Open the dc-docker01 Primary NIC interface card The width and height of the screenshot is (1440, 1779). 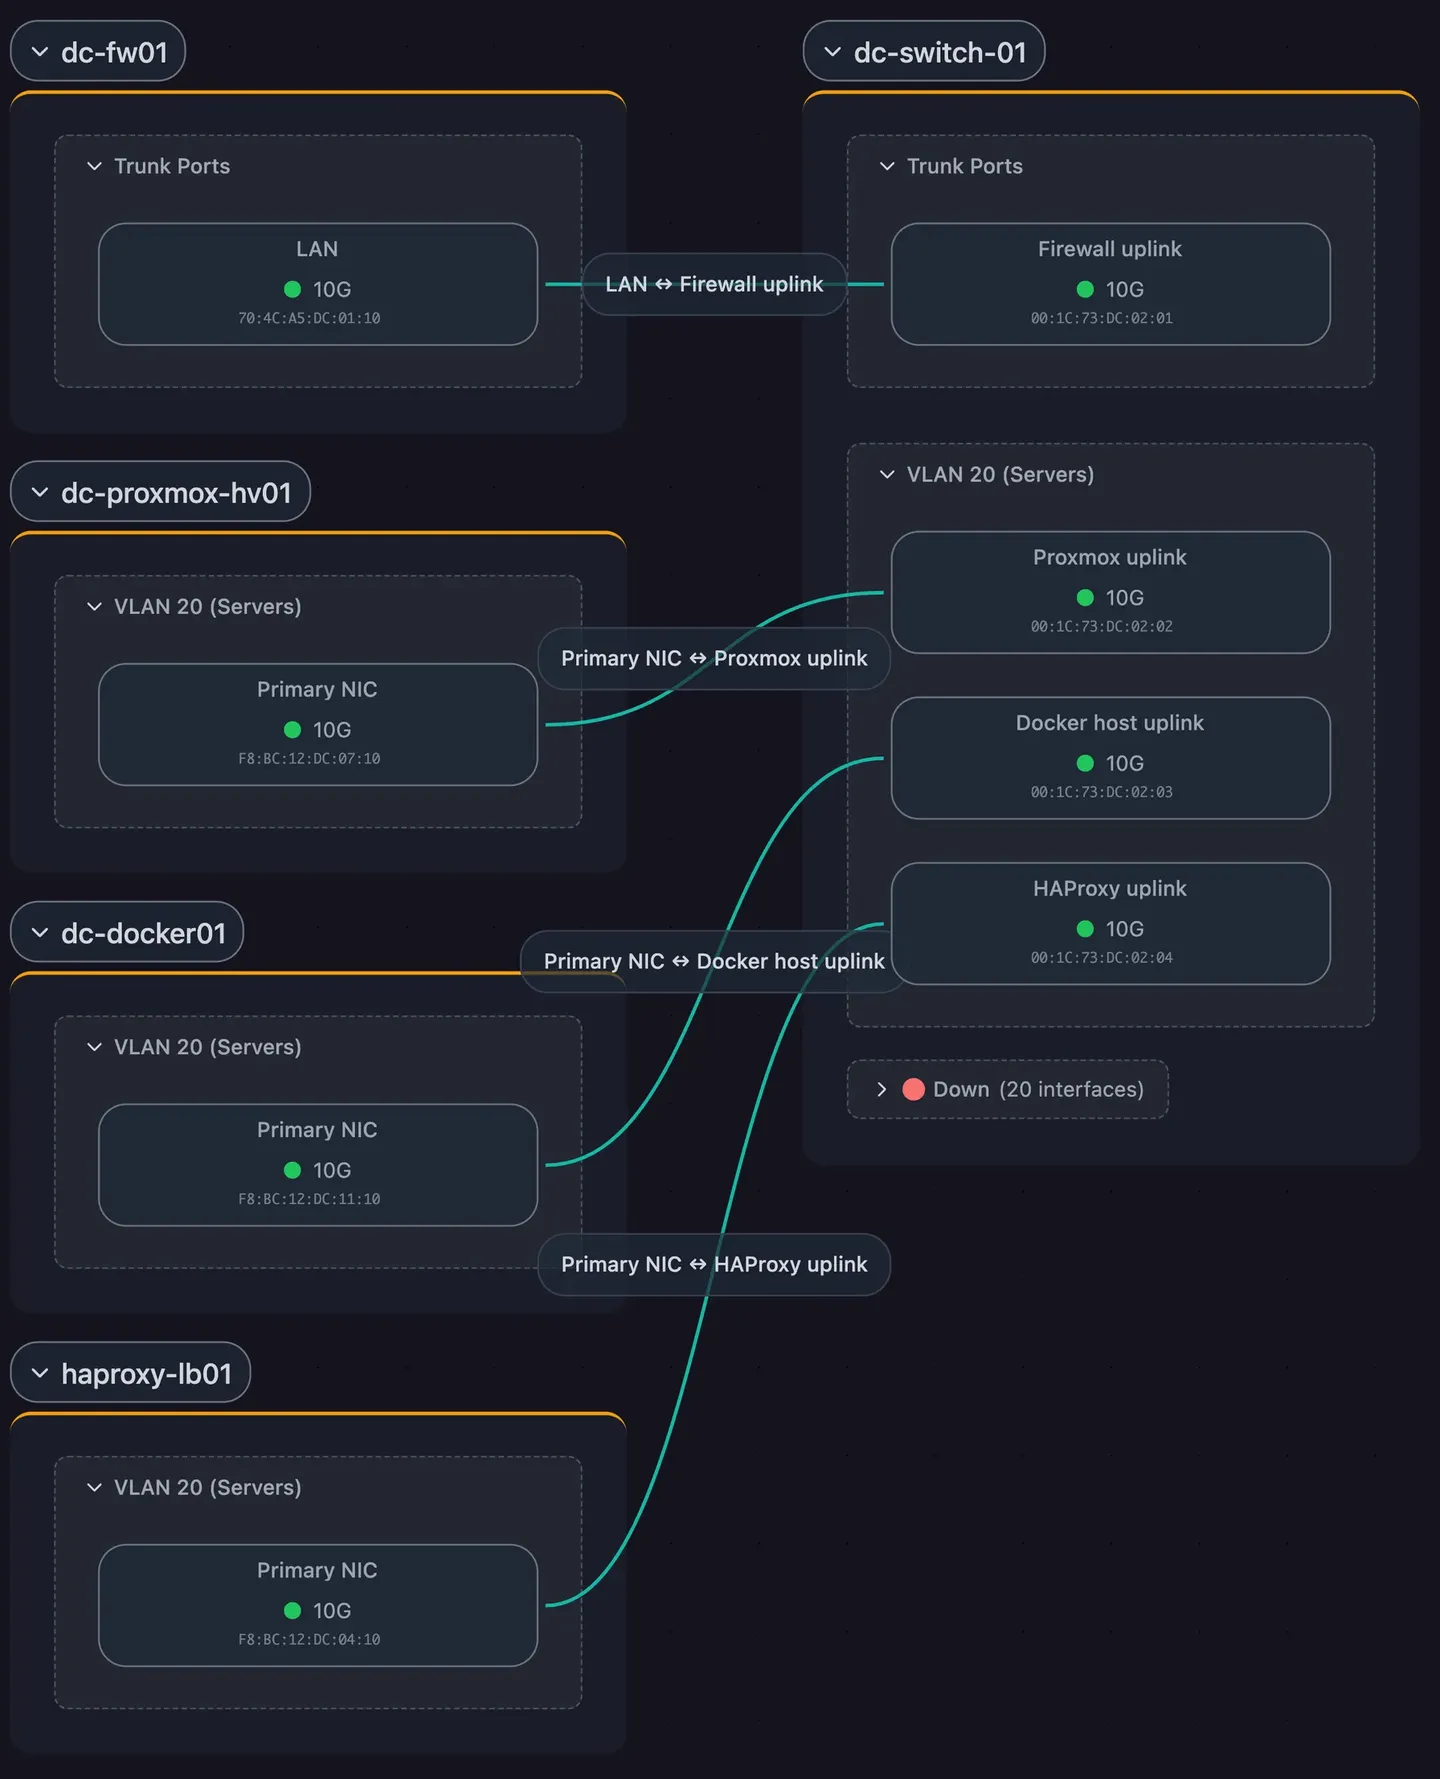(318, 1165)
